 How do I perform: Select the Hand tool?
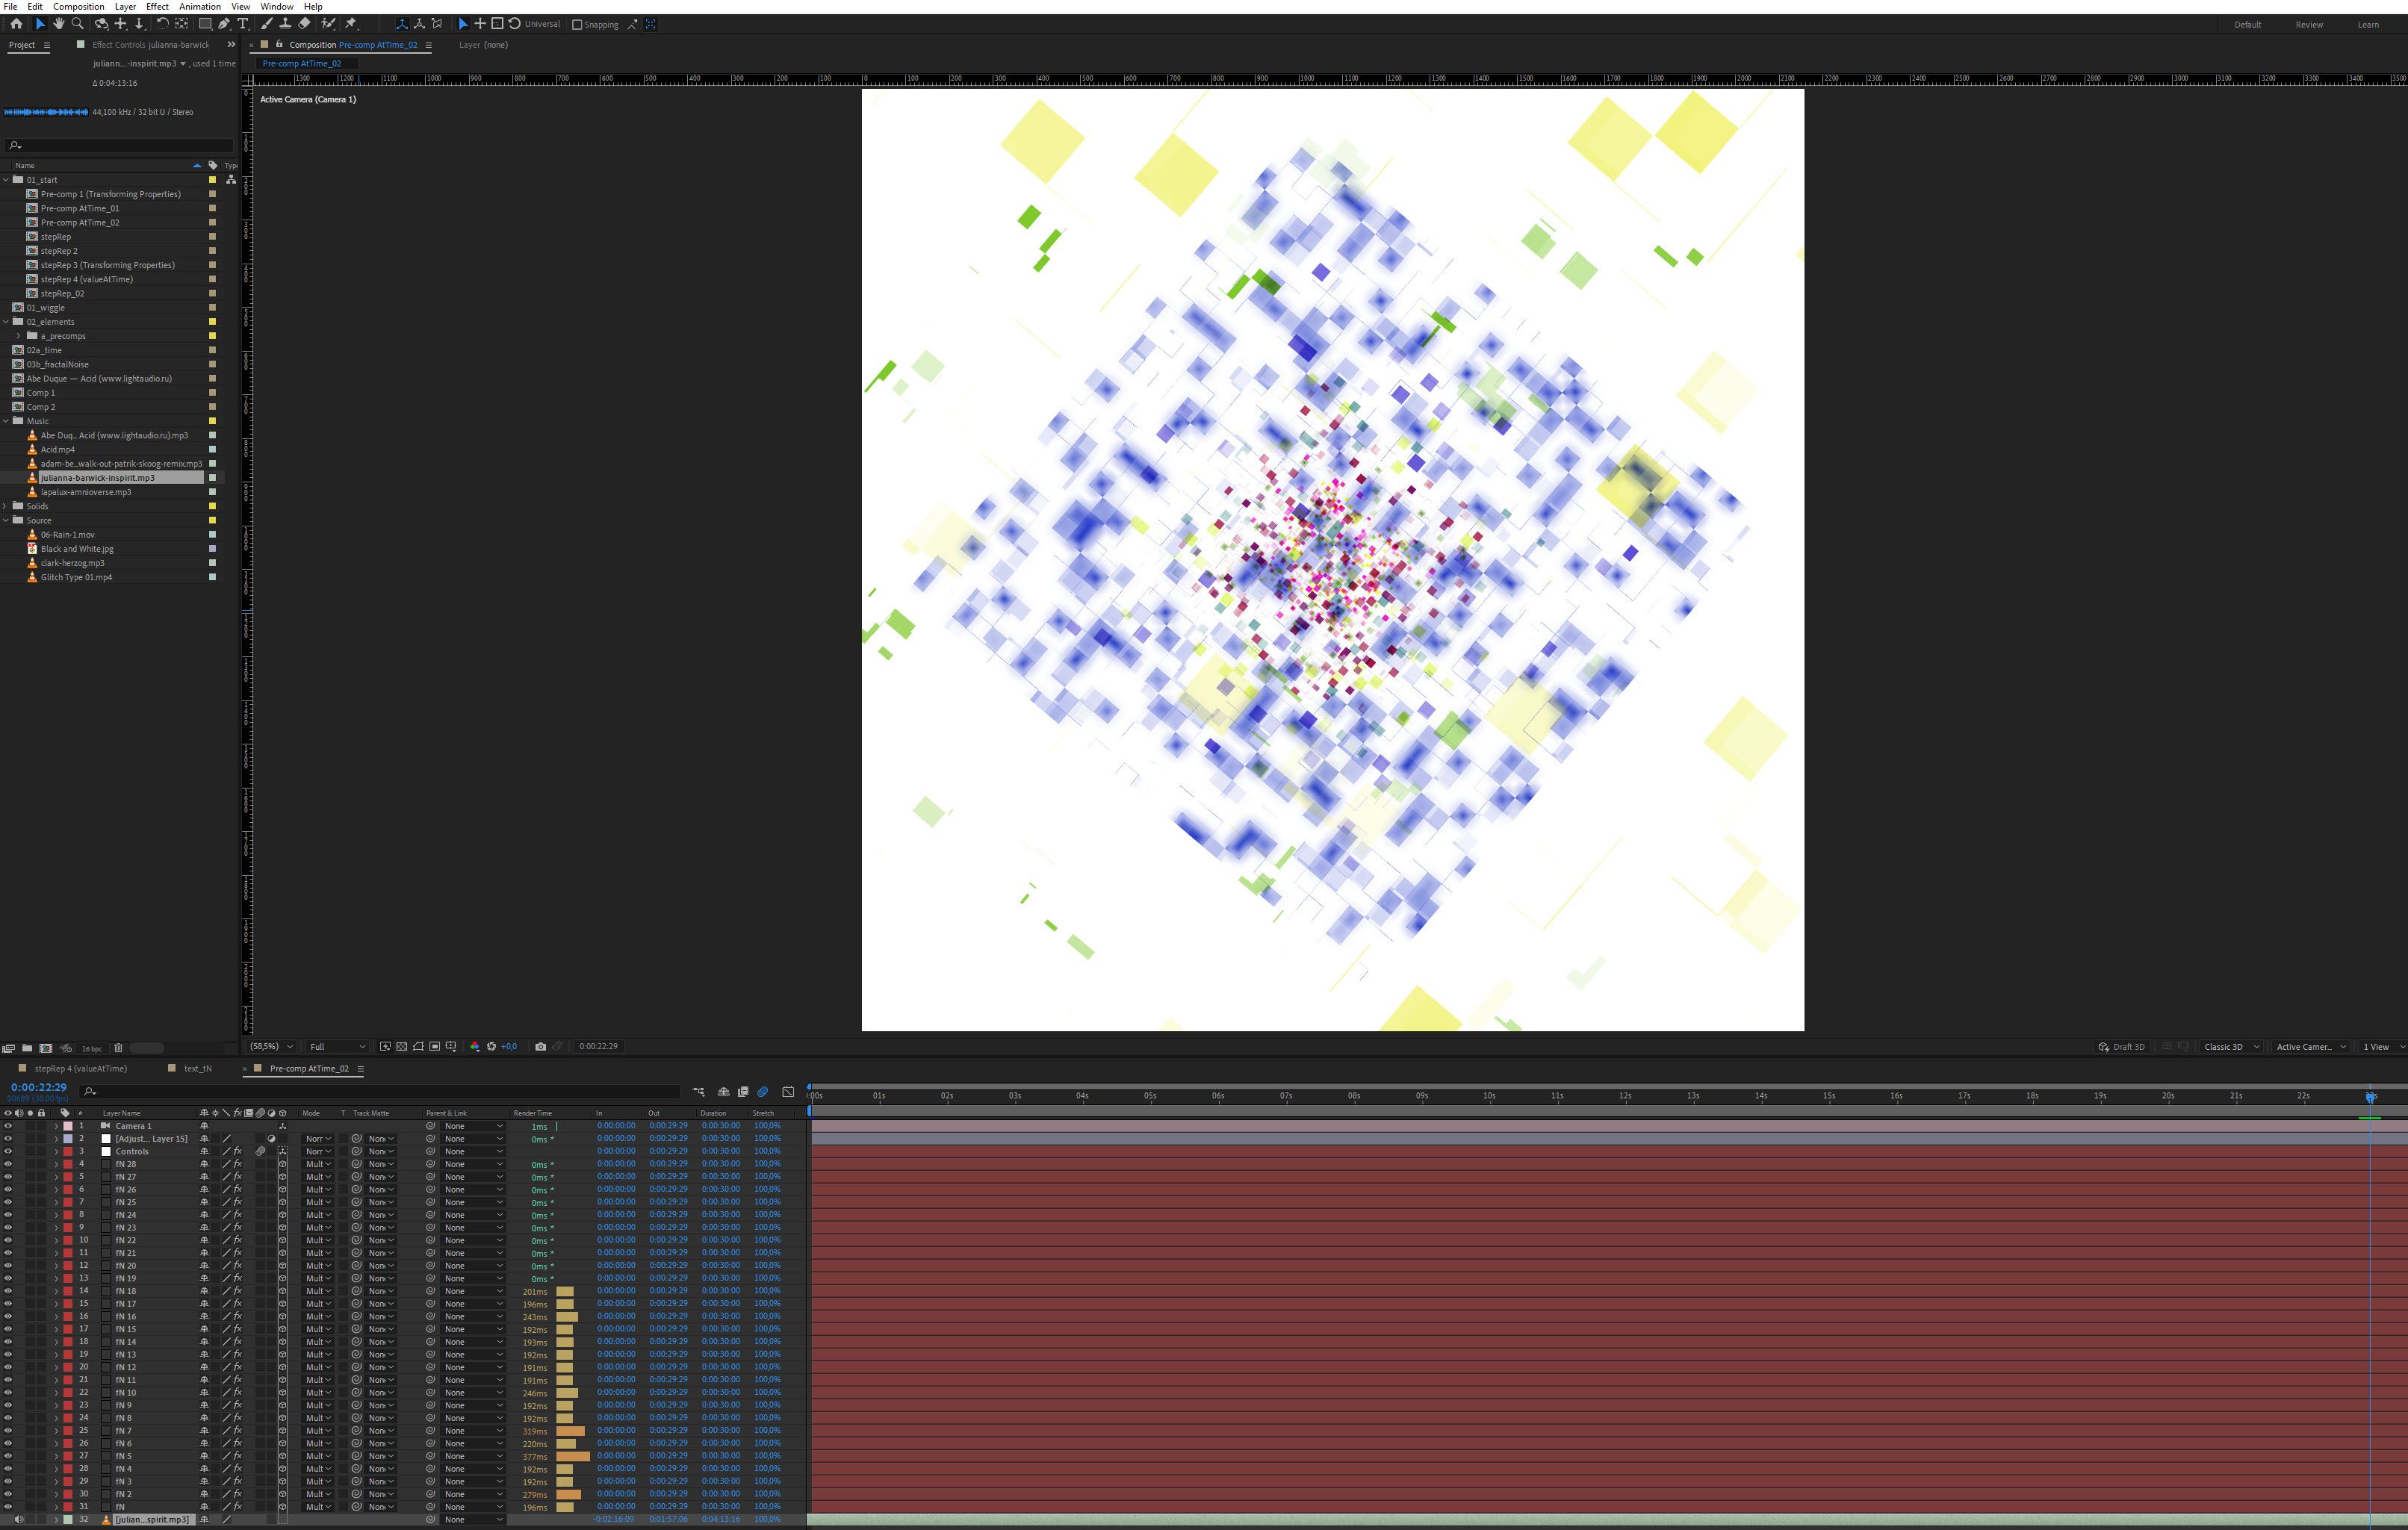(58, 24)
